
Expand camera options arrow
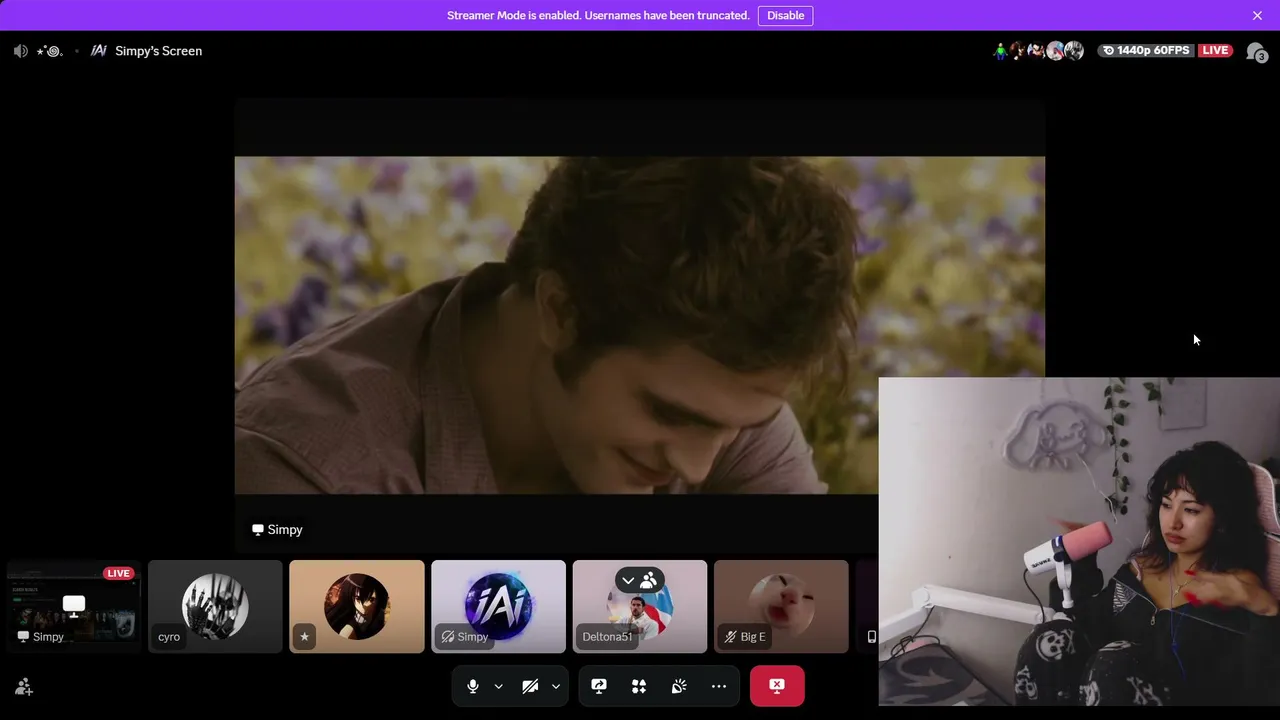(556, 686)
